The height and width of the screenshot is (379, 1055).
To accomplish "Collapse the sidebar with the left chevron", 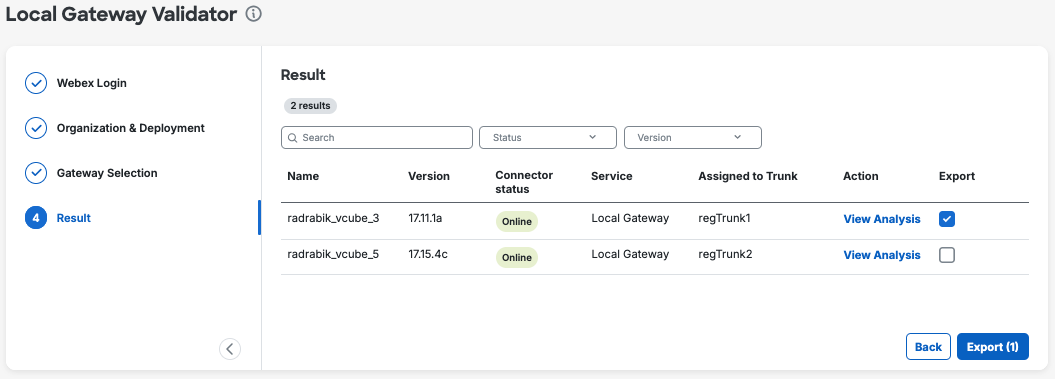I will tap(230, 349).
